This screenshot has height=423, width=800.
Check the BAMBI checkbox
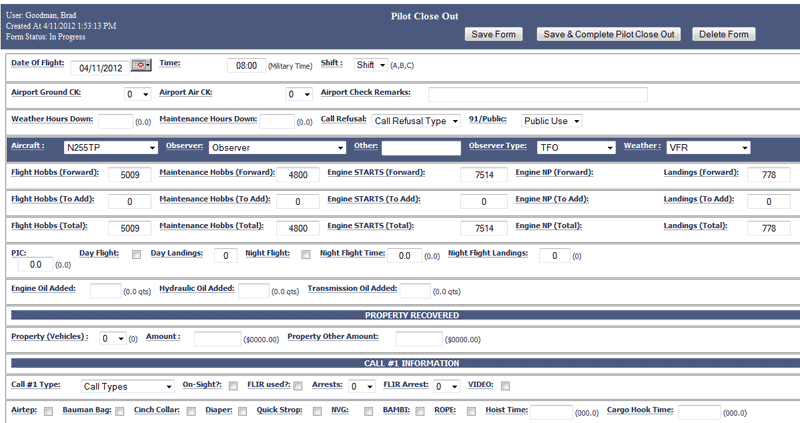coord(420,411)
